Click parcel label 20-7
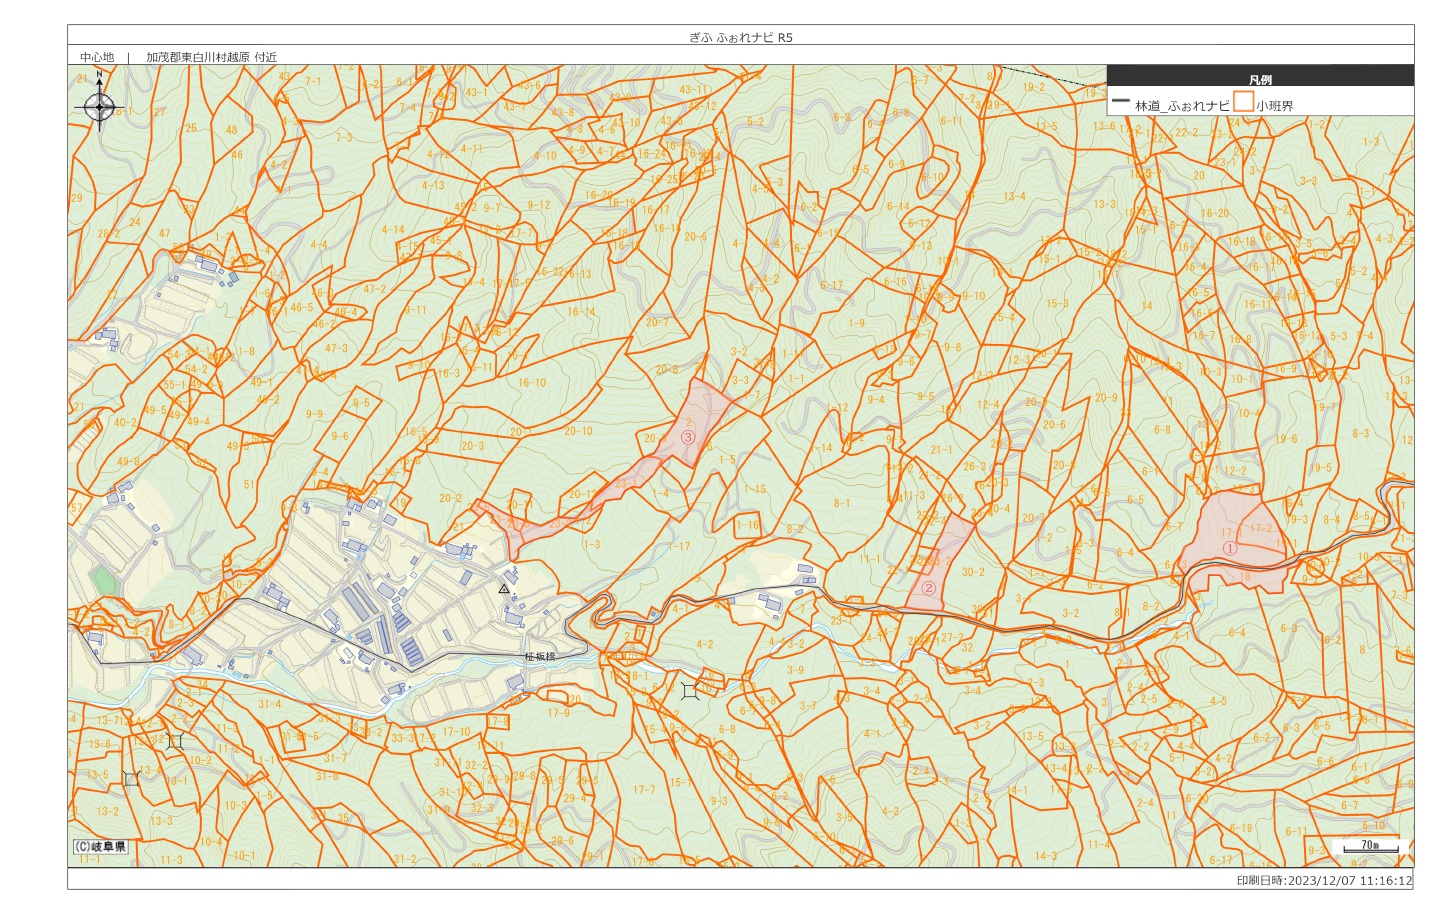 click(x=657, y=322)
